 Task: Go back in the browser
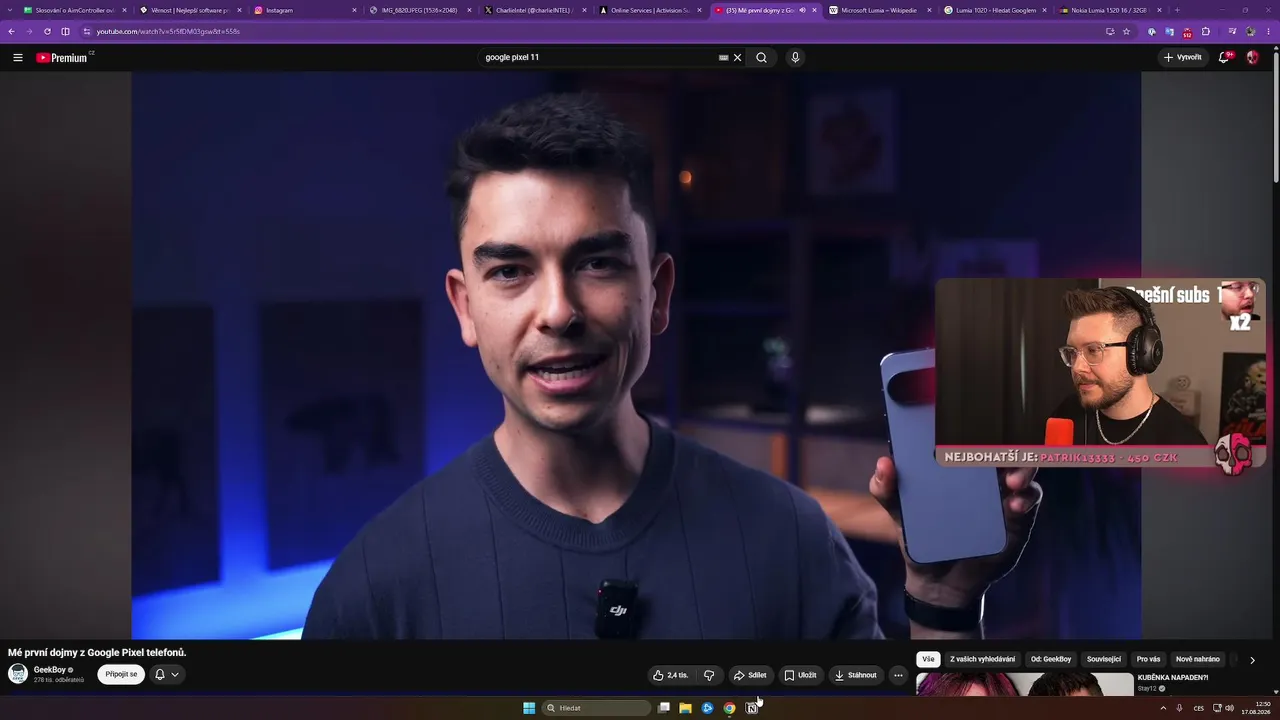[11, 31]
